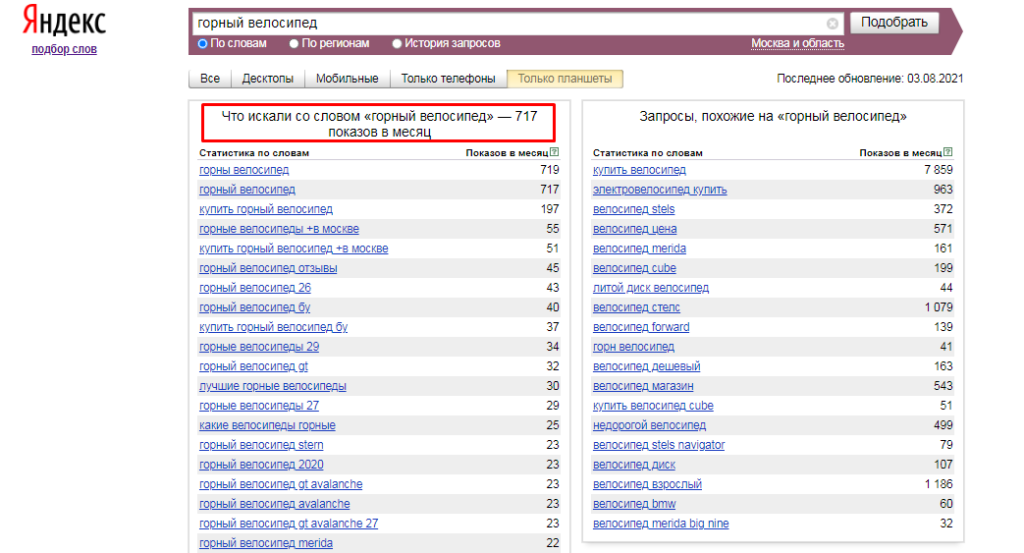Open the 'горный велосипед stern' link
The height and width of the screenshot is (553, 1024).
pyautogui.click(x=261, y=445)
